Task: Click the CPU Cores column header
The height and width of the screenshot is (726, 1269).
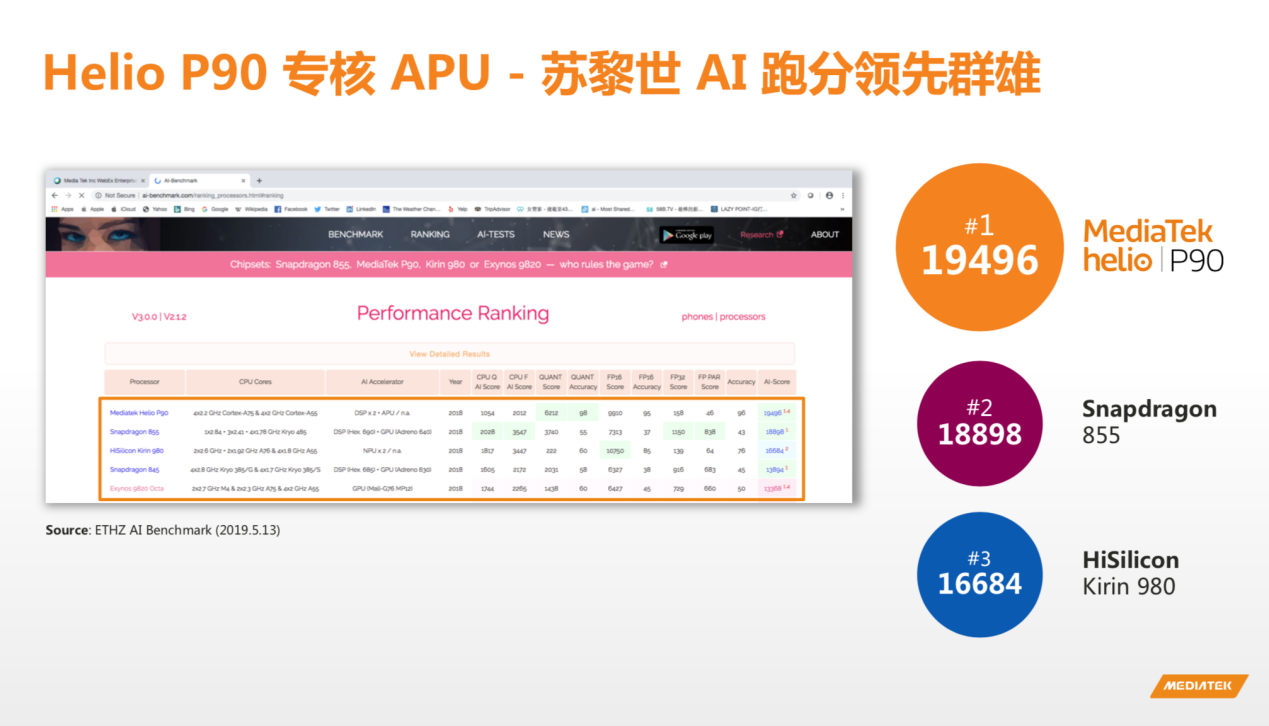Action: (x=255, y=382)
